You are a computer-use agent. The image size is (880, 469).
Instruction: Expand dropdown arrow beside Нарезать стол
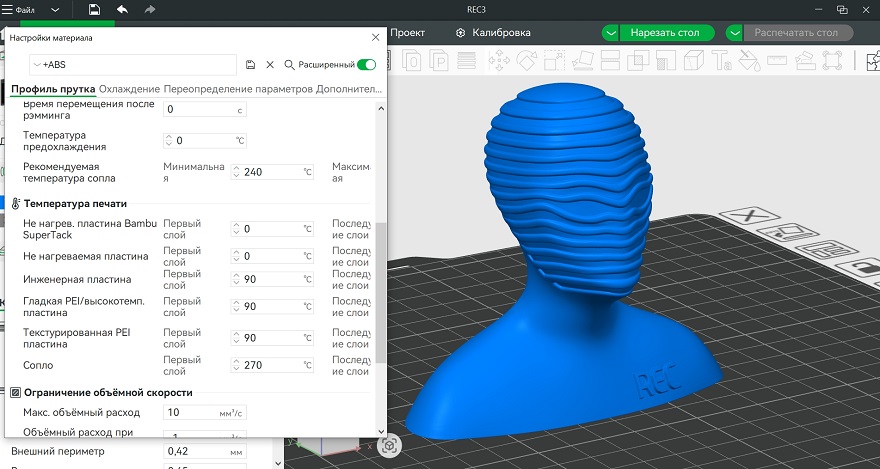point(610,32)
